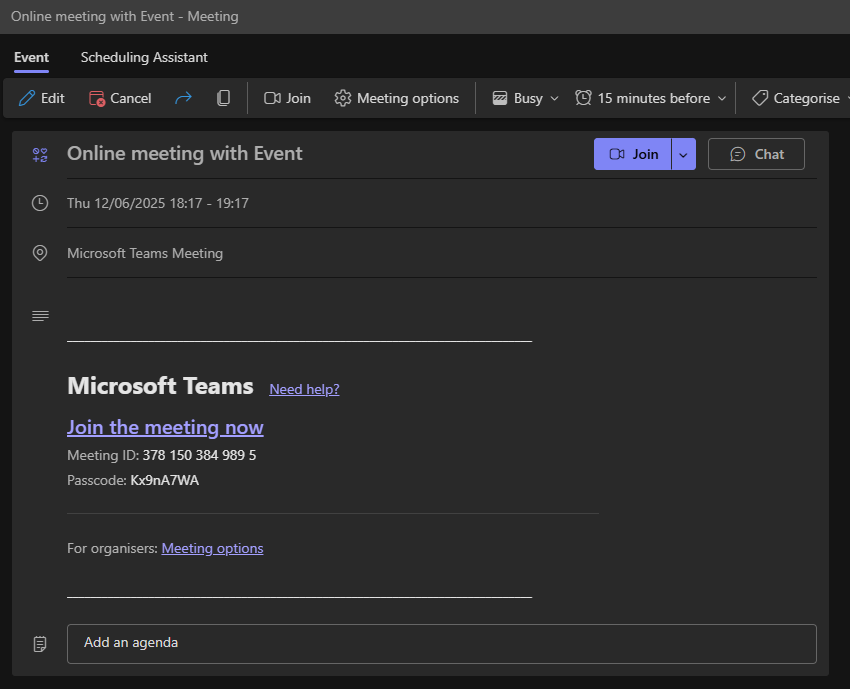Open the Categorise dropdown
850x689 pixels.
[x=802, y=98]
